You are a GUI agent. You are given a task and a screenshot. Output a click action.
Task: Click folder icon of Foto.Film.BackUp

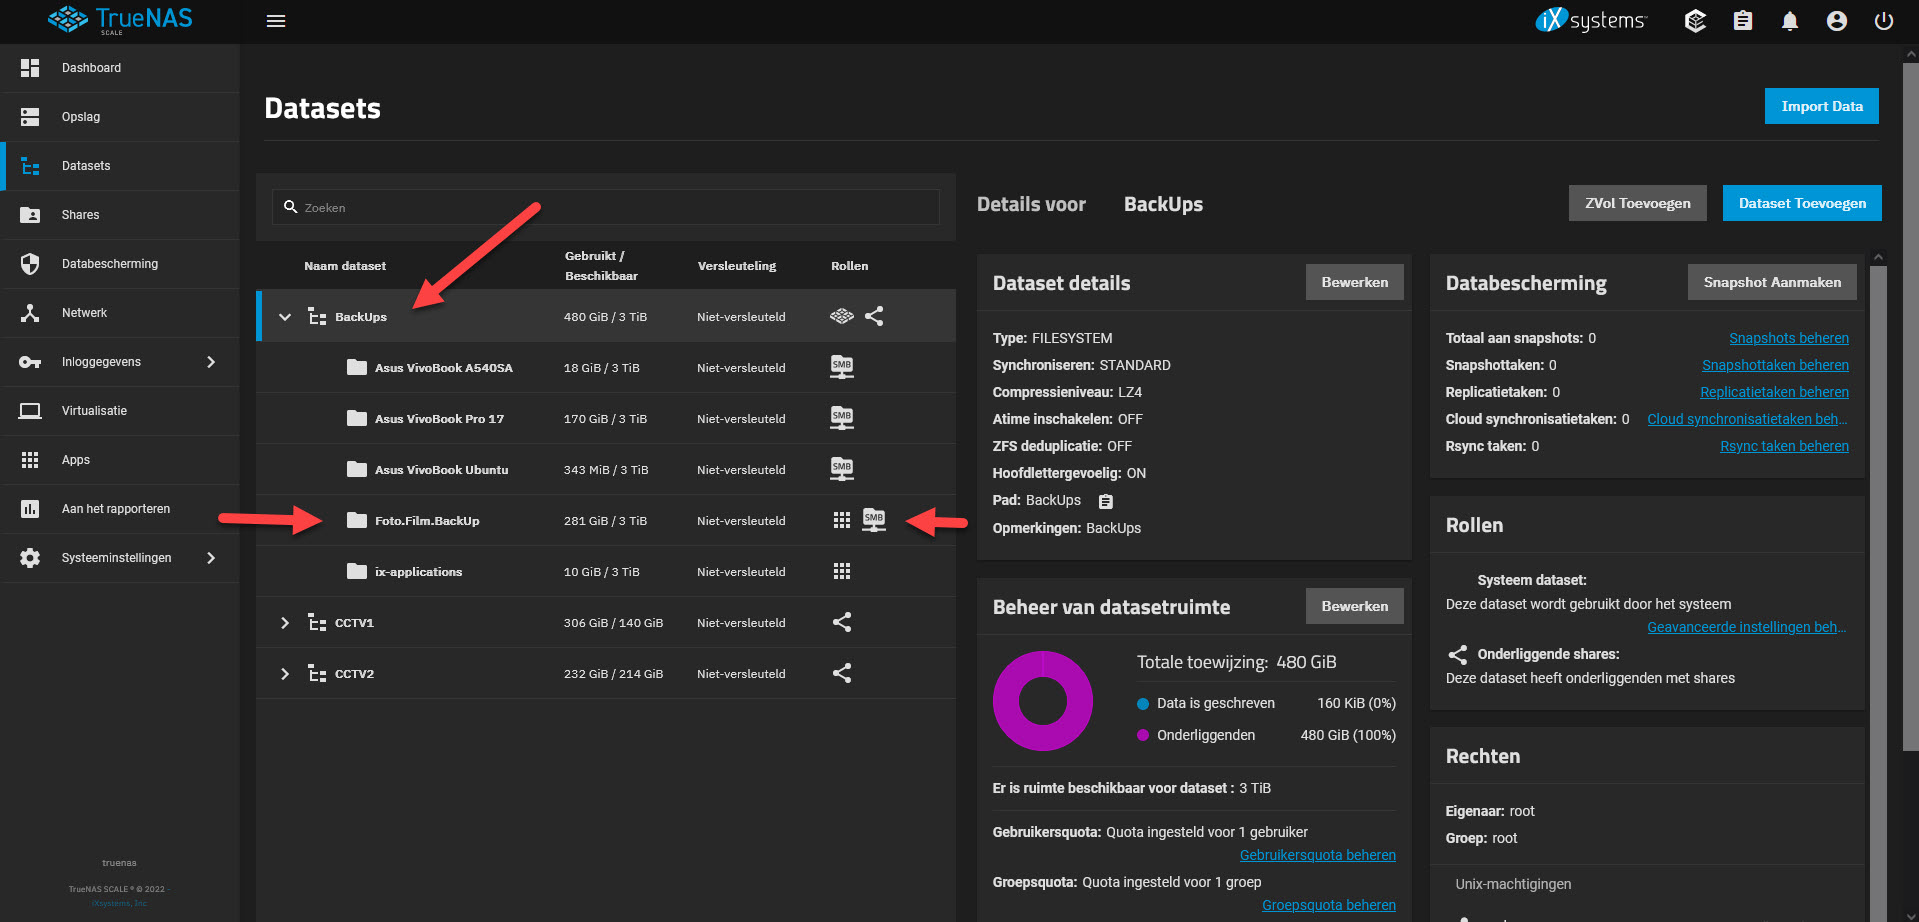(x=357, y=520)
